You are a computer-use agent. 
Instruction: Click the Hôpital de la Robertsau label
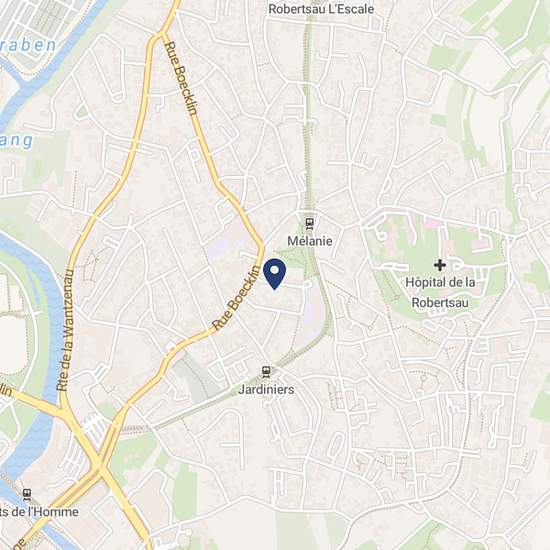coord(440,292)
